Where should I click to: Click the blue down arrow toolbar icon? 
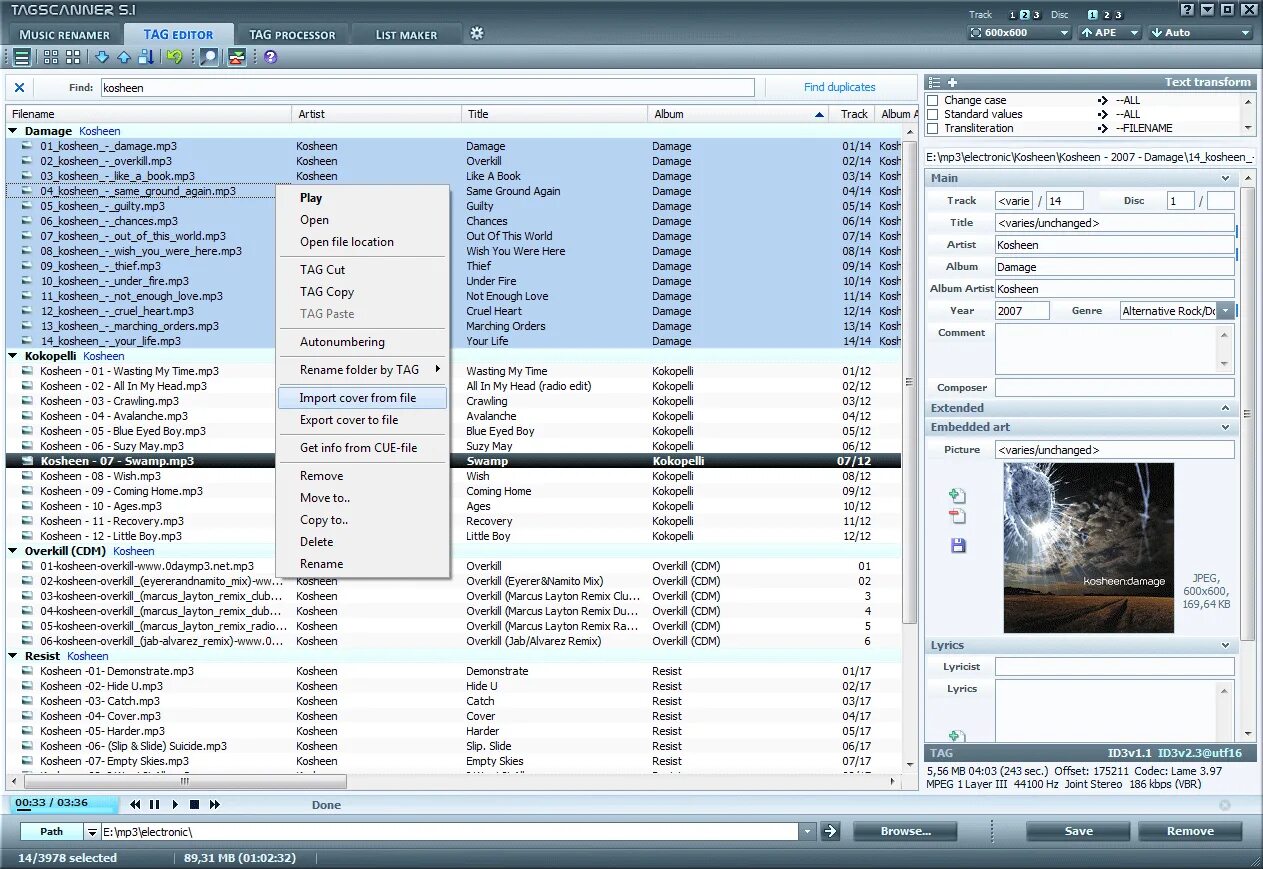[x=102, y=57]
